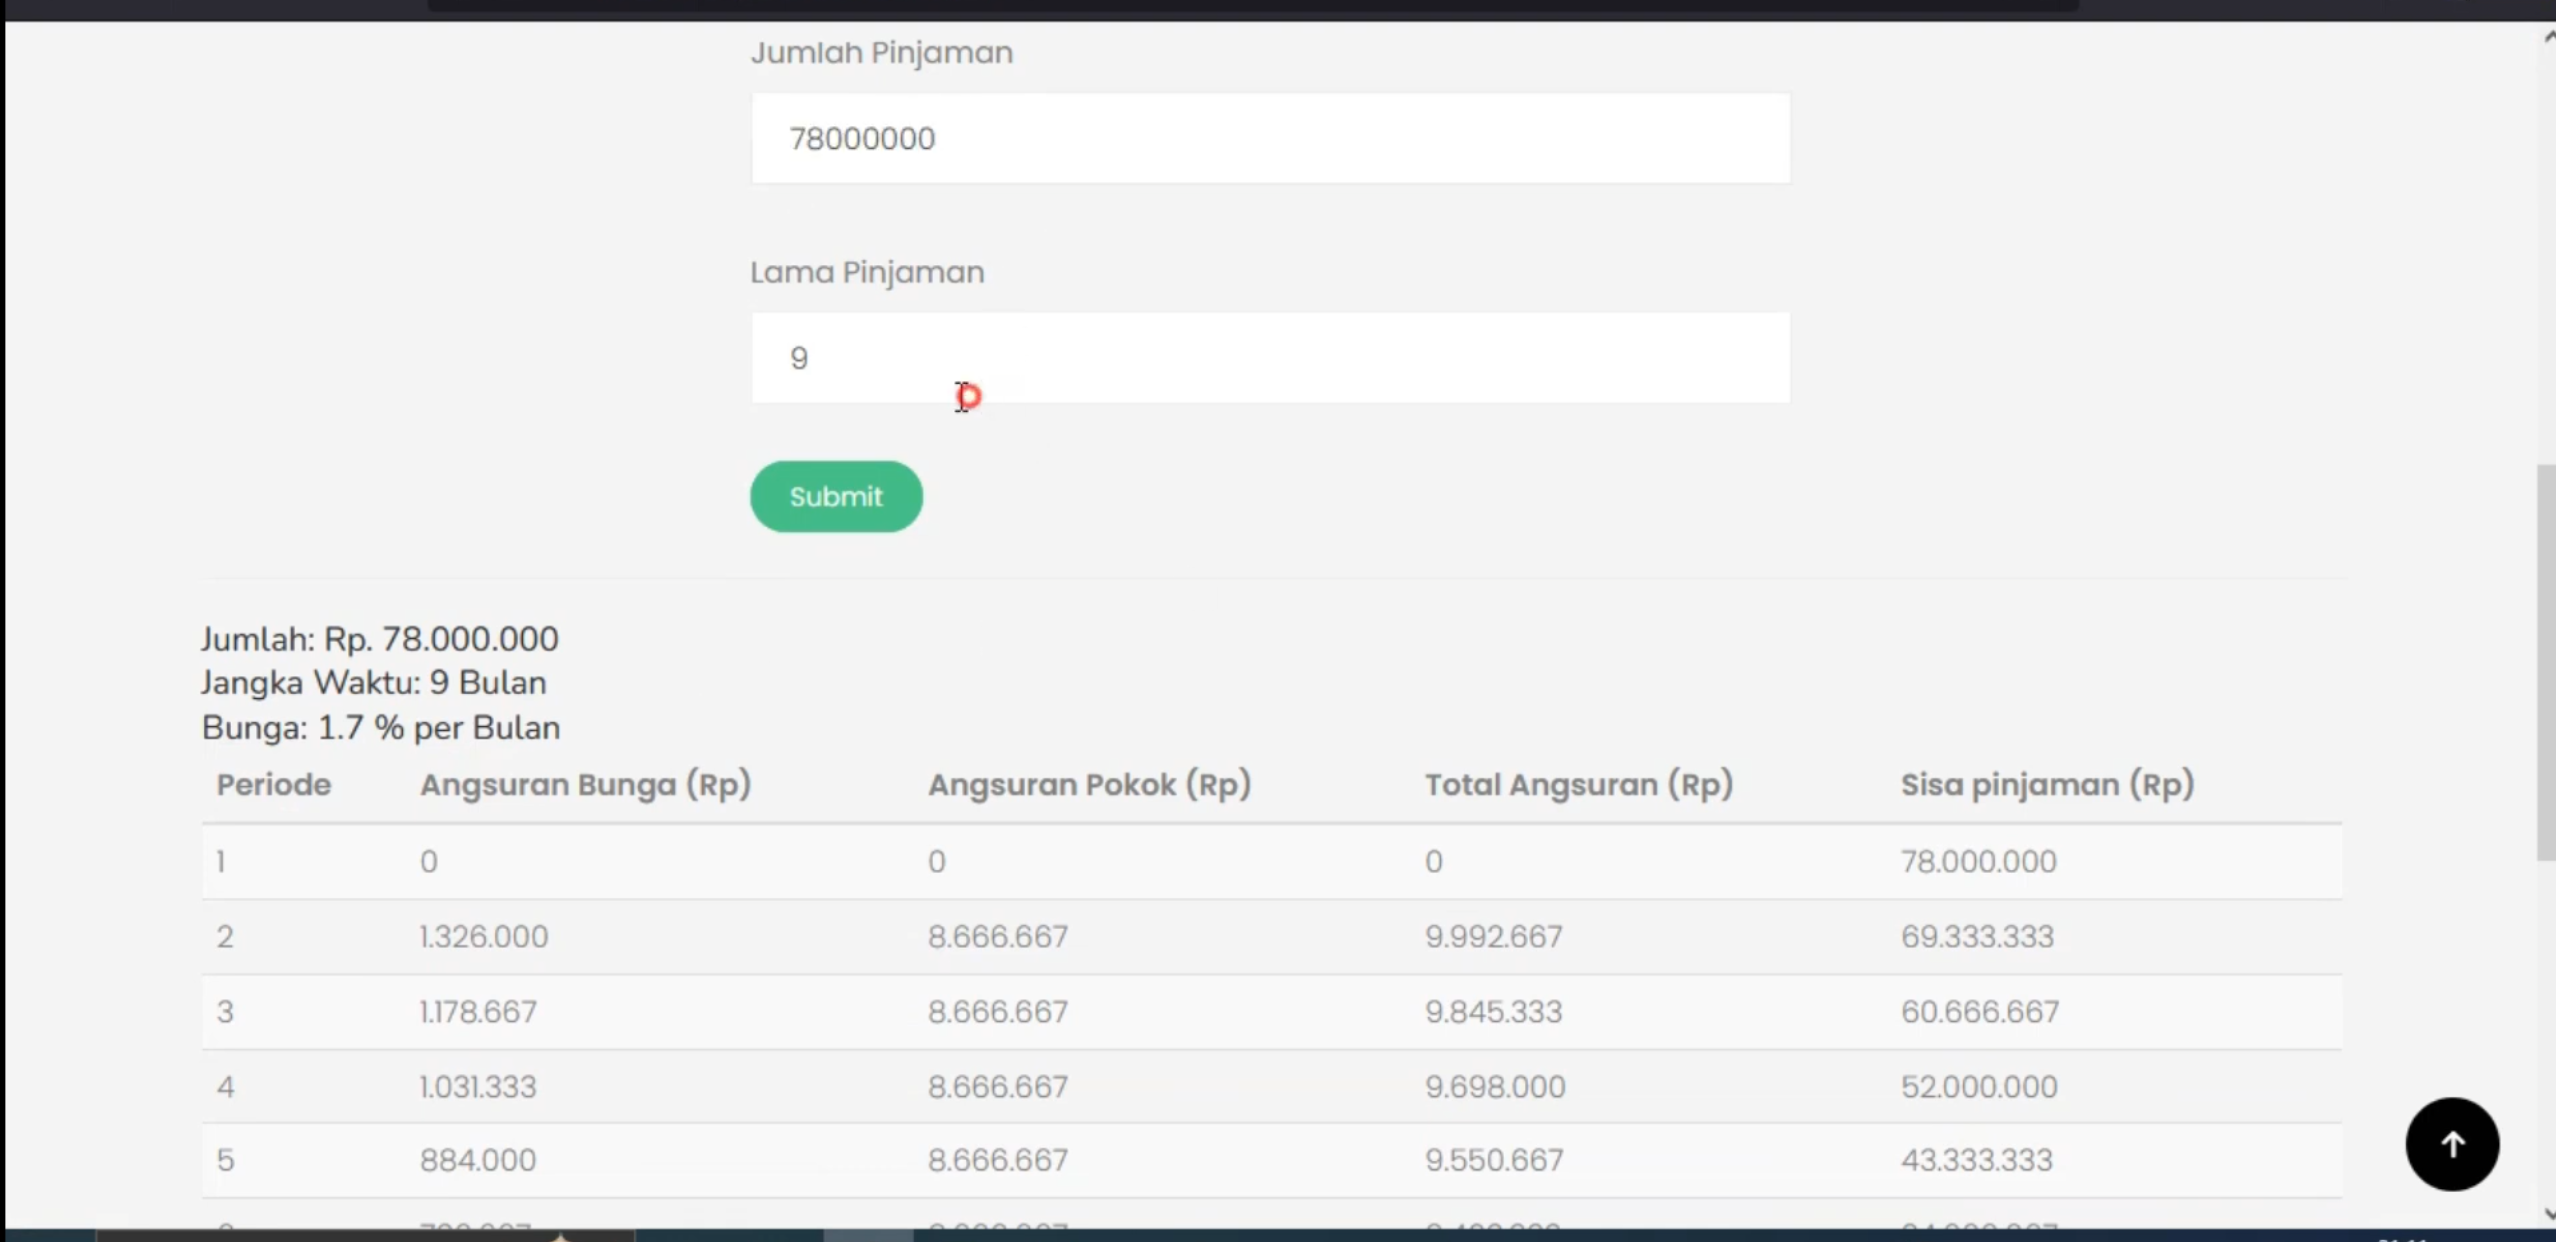Click the 60.666.667 sisa pinjaman cell
Viewport: 2556px width, 1242px height.
point(1979,1011)
